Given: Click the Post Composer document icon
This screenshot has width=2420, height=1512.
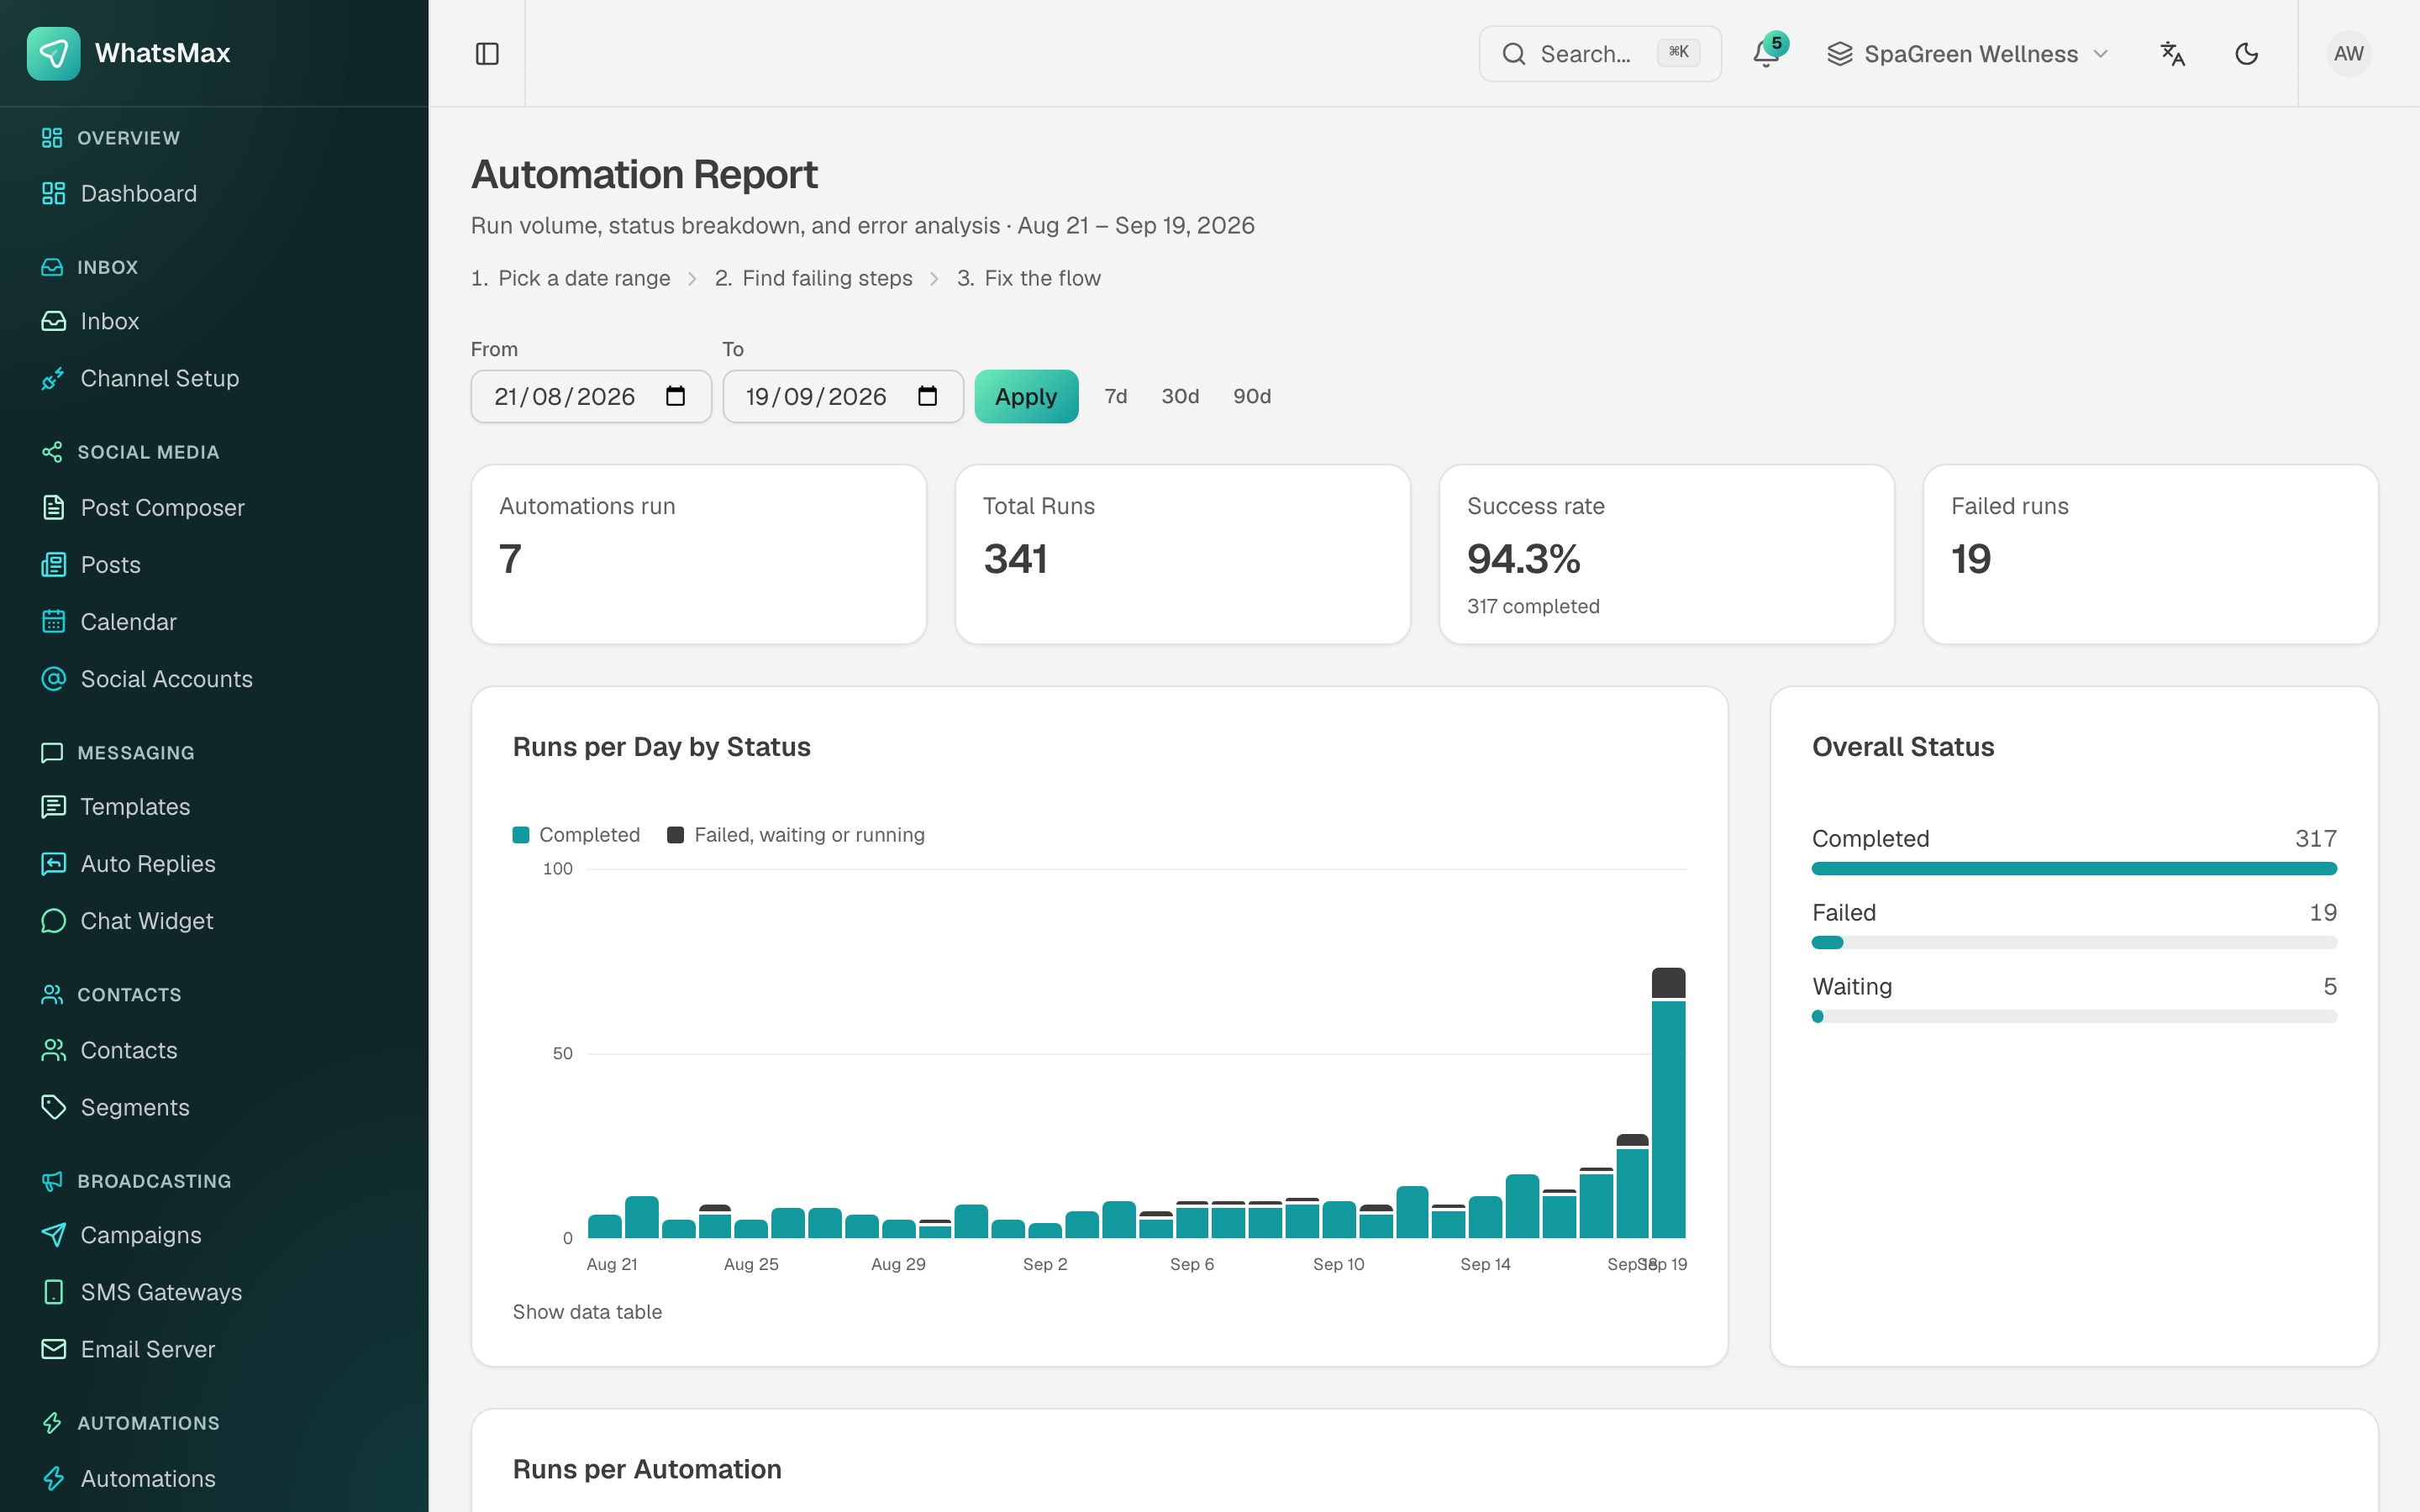Looking at the screenshot, I should click(53, 507).
